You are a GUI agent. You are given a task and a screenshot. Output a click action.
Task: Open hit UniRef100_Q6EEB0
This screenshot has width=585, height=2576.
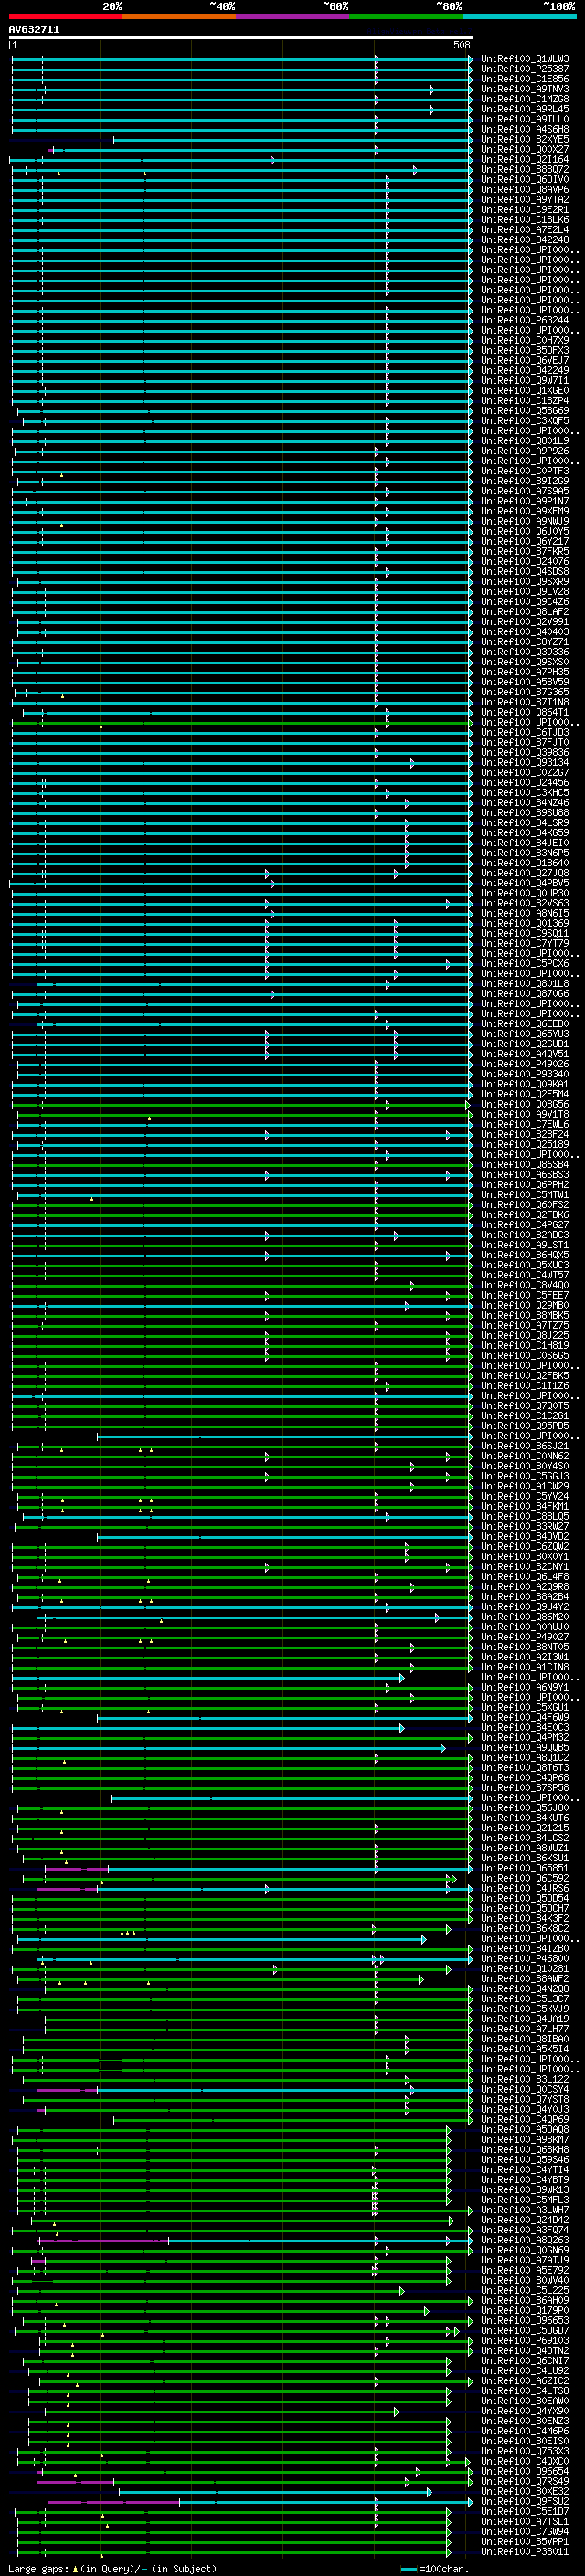click(525, 1024)
